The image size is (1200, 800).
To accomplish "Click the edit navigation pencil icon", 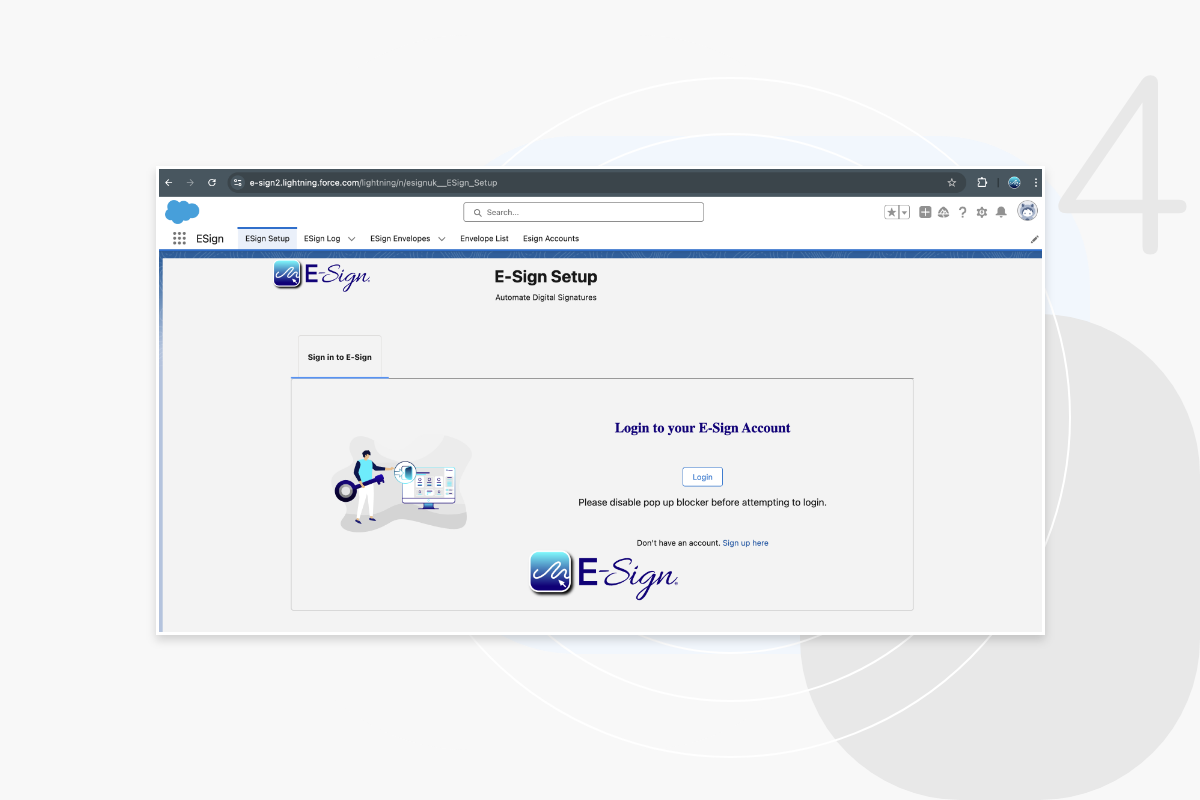I will [1034, 239].
